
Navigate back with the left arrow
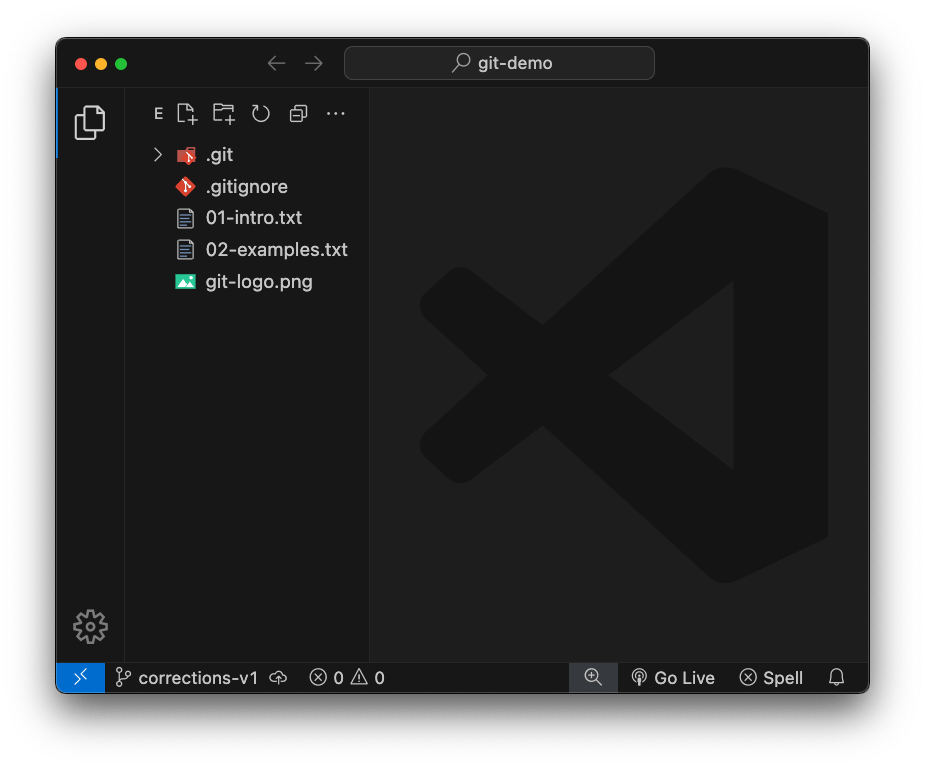pos(276,63)
